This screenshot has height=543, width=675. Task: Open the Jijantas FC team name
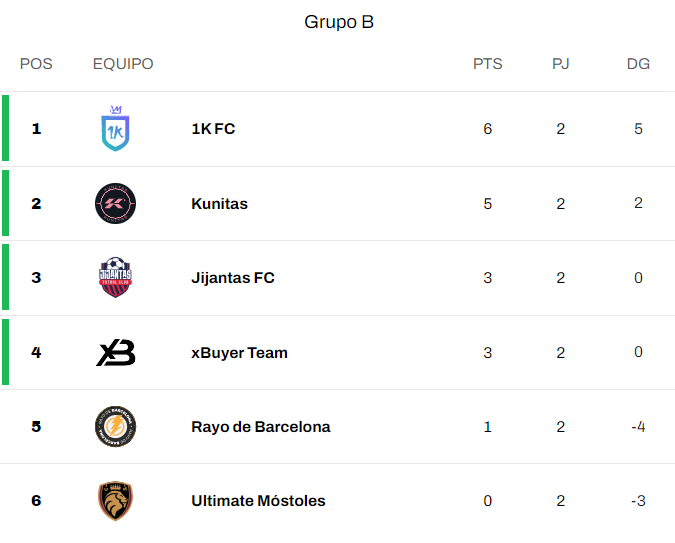[233, 278]
